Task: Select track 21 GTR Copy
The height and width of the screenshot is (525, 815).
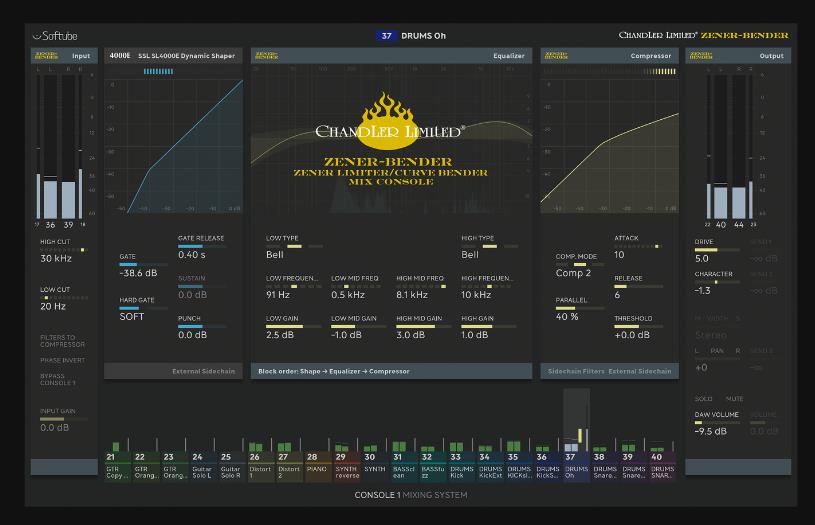Action: [118, 465]
